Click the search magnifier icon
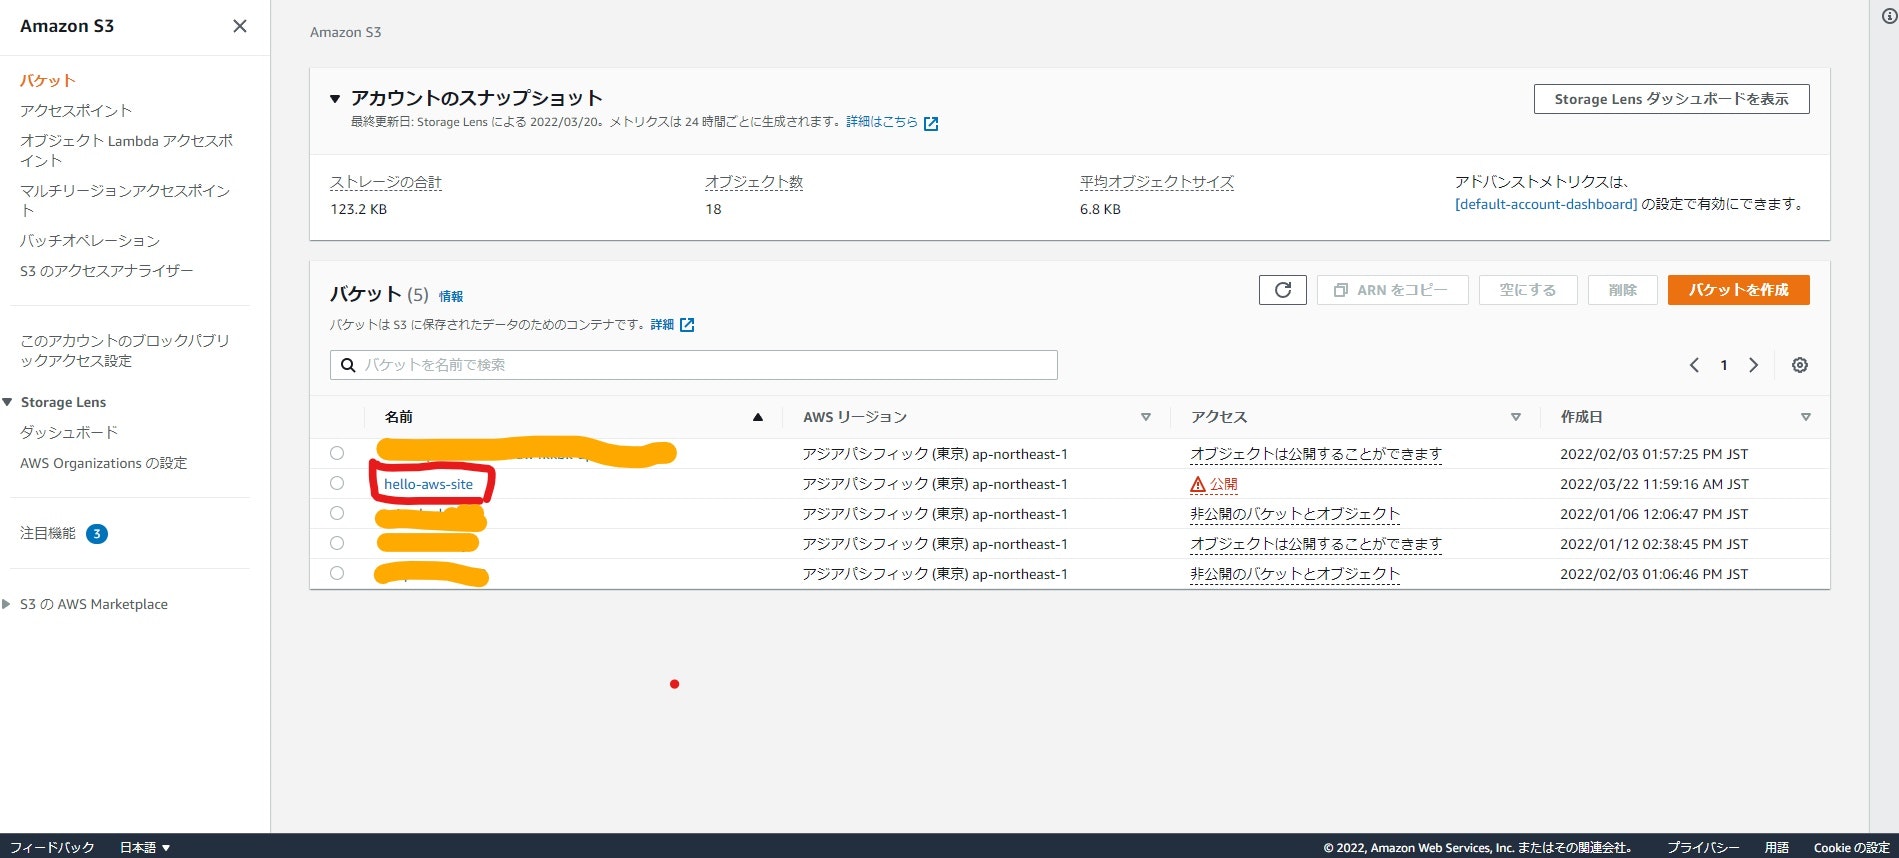Screen dimensions: 1899x858 [x=348, y=365]
